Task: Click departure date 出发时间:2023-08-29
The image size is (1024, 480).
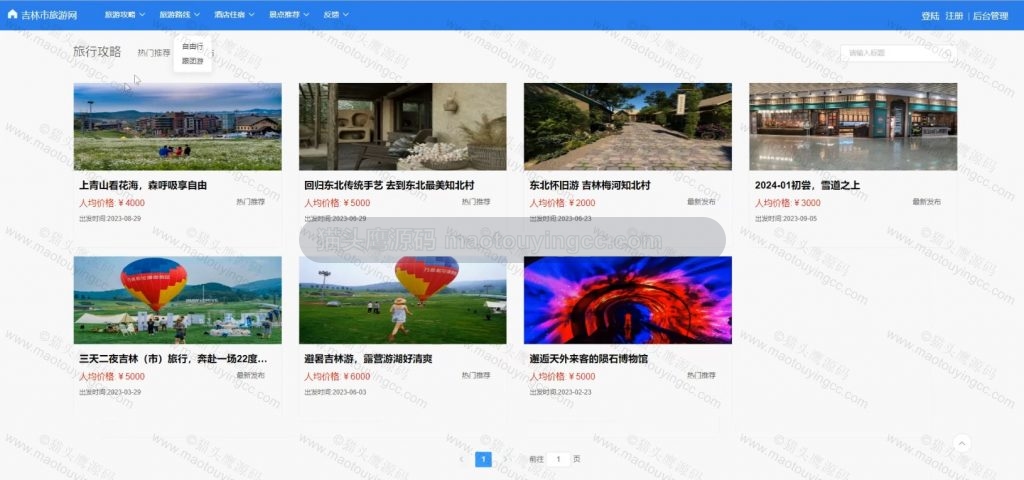Action: tap(110, 219)
